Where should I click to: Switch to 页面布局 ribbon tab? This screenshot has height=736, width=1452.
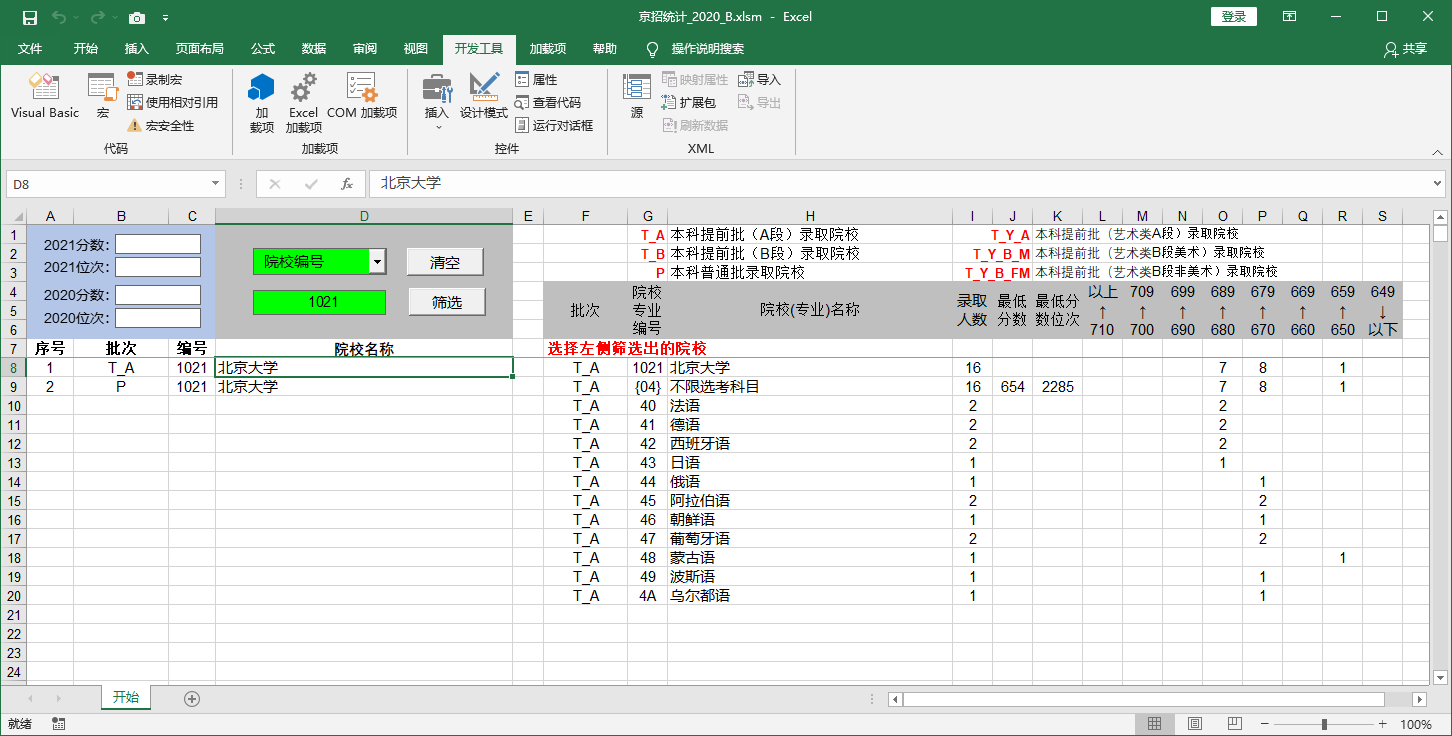tap(200, 48)
